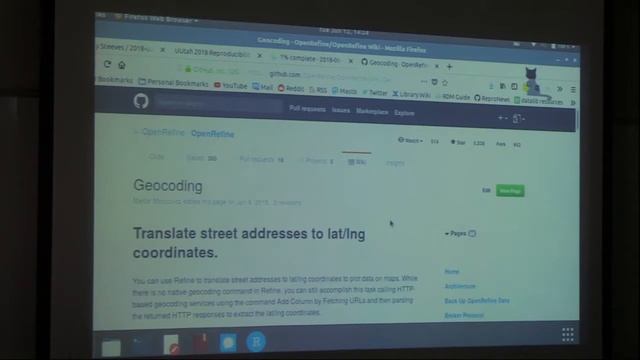Open Marketplace in GitHub header
640x360 pixels.
coord(372,111)
